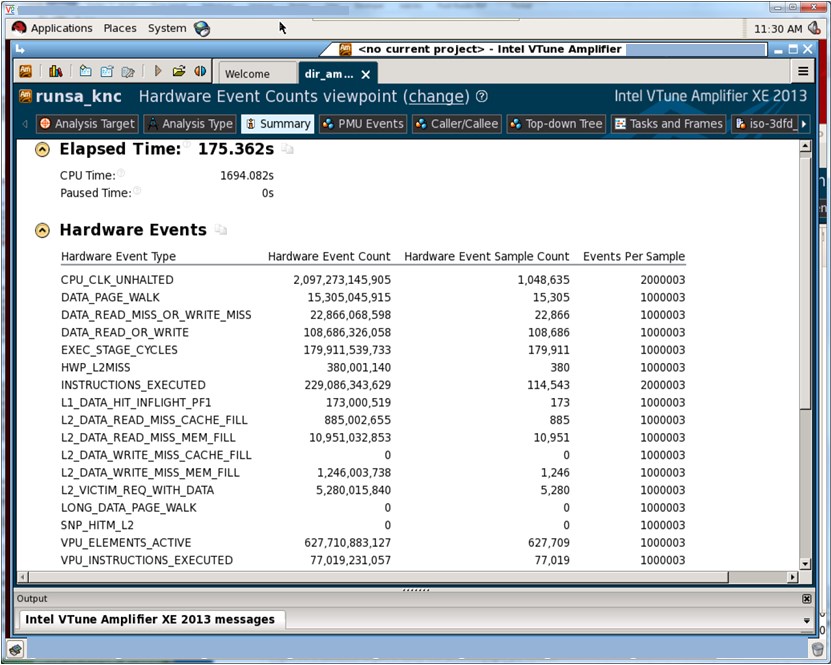Show more tabs with right arrow
Screen dimensions: 831x665
[804, 124]
